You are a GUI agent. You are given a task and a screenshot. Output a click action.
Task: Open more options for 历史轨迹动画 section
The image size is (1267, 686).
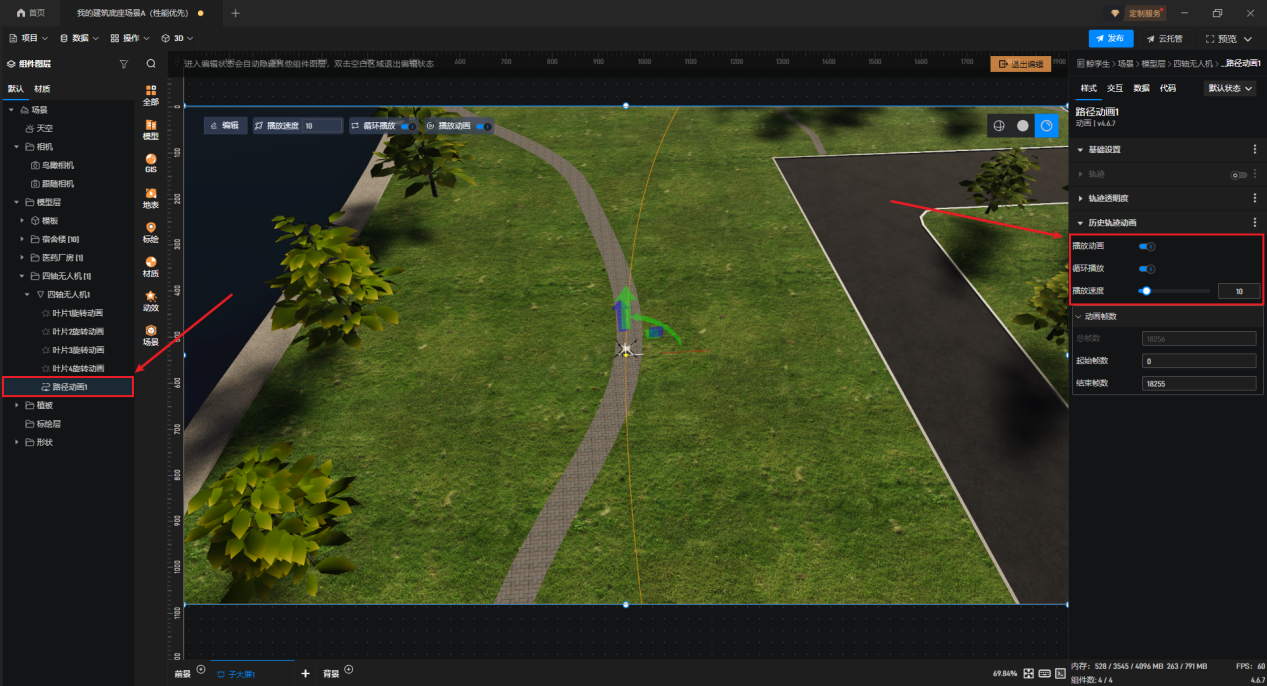[x=1255, y=222]
